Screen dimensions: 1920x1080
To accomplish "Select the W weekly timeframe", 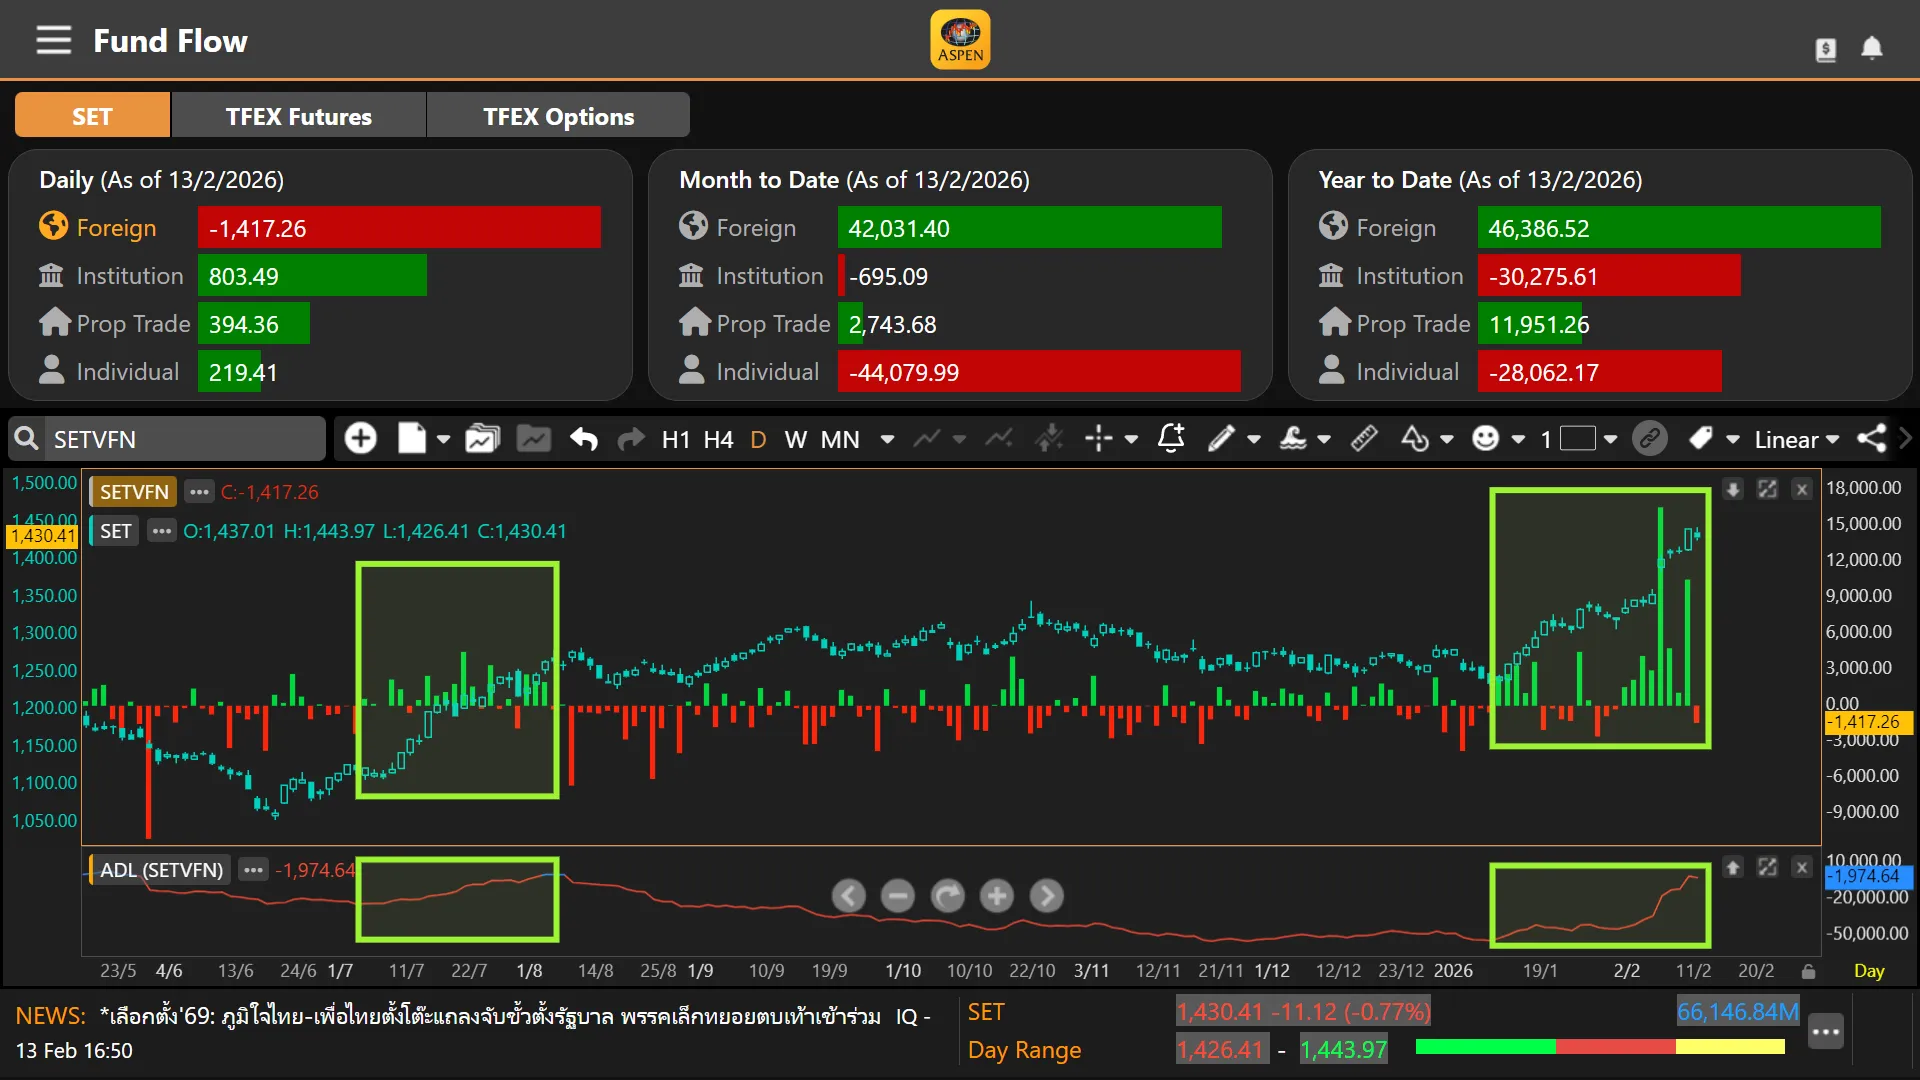I will pyautogui.click(x=795, y=440).
